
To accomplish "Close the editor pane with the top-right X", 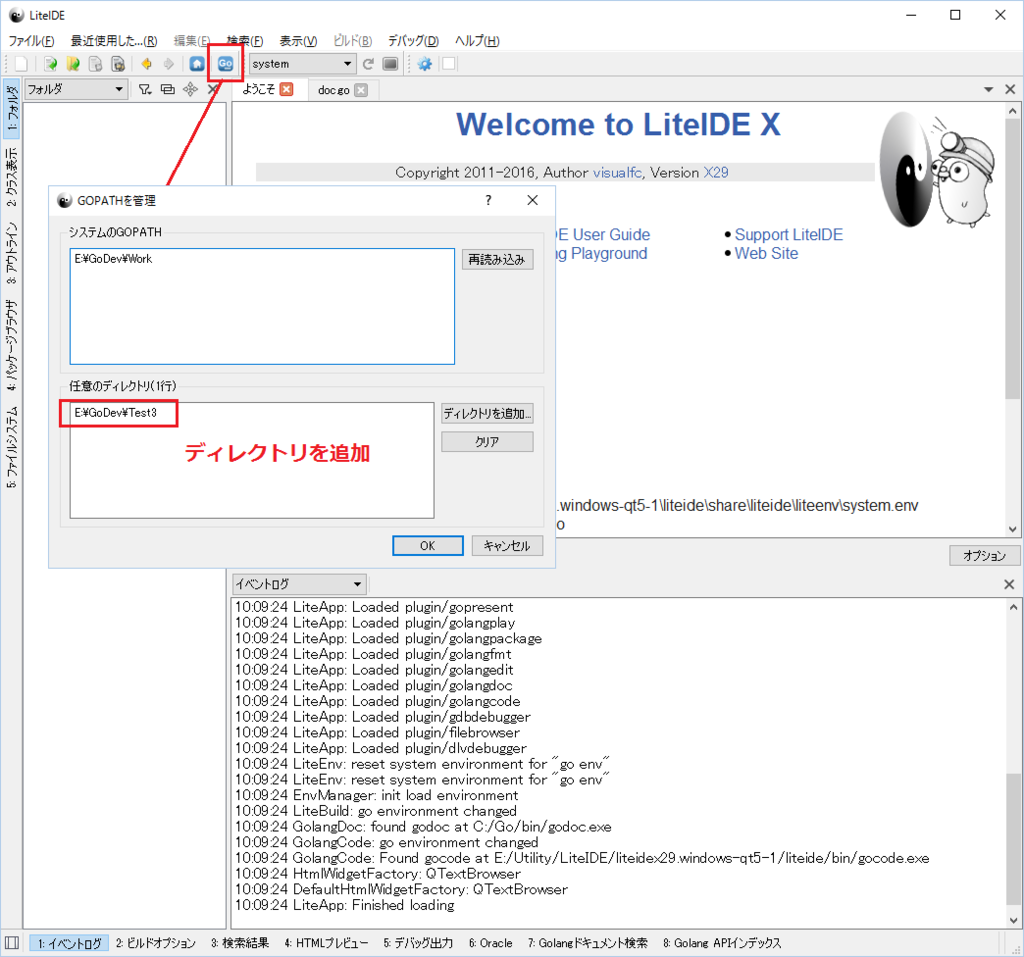I will click(1010, 89).
